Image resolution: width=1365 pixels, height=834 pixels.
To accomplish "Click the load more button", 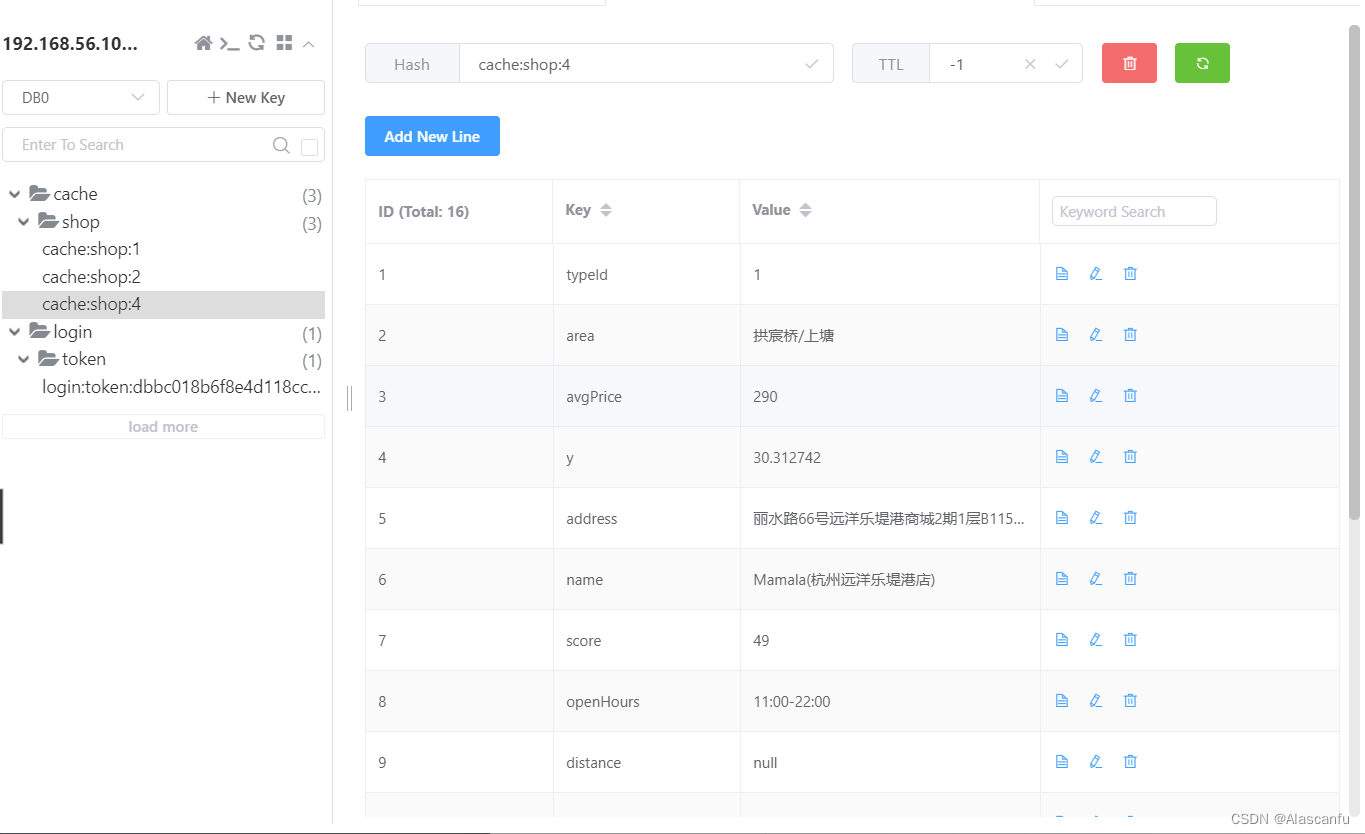I will coord(164,427).
